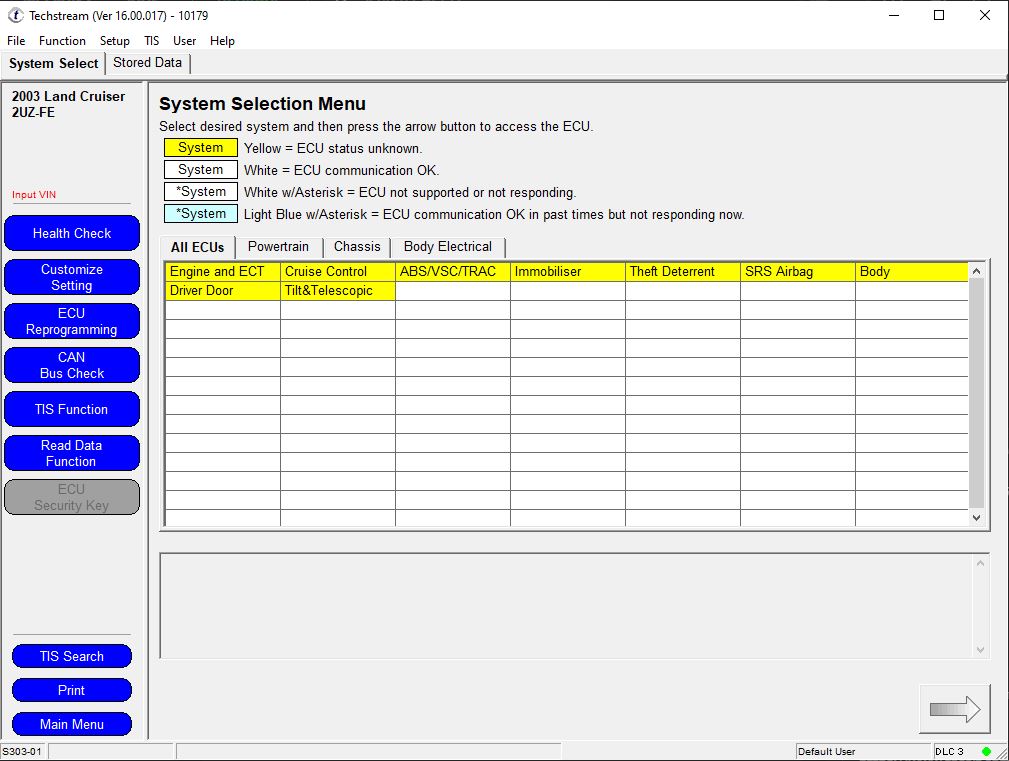The height and width of the screenshot is (761, 1009).
Task: Click the ECU Security Key button
Action: pos(72,497)
